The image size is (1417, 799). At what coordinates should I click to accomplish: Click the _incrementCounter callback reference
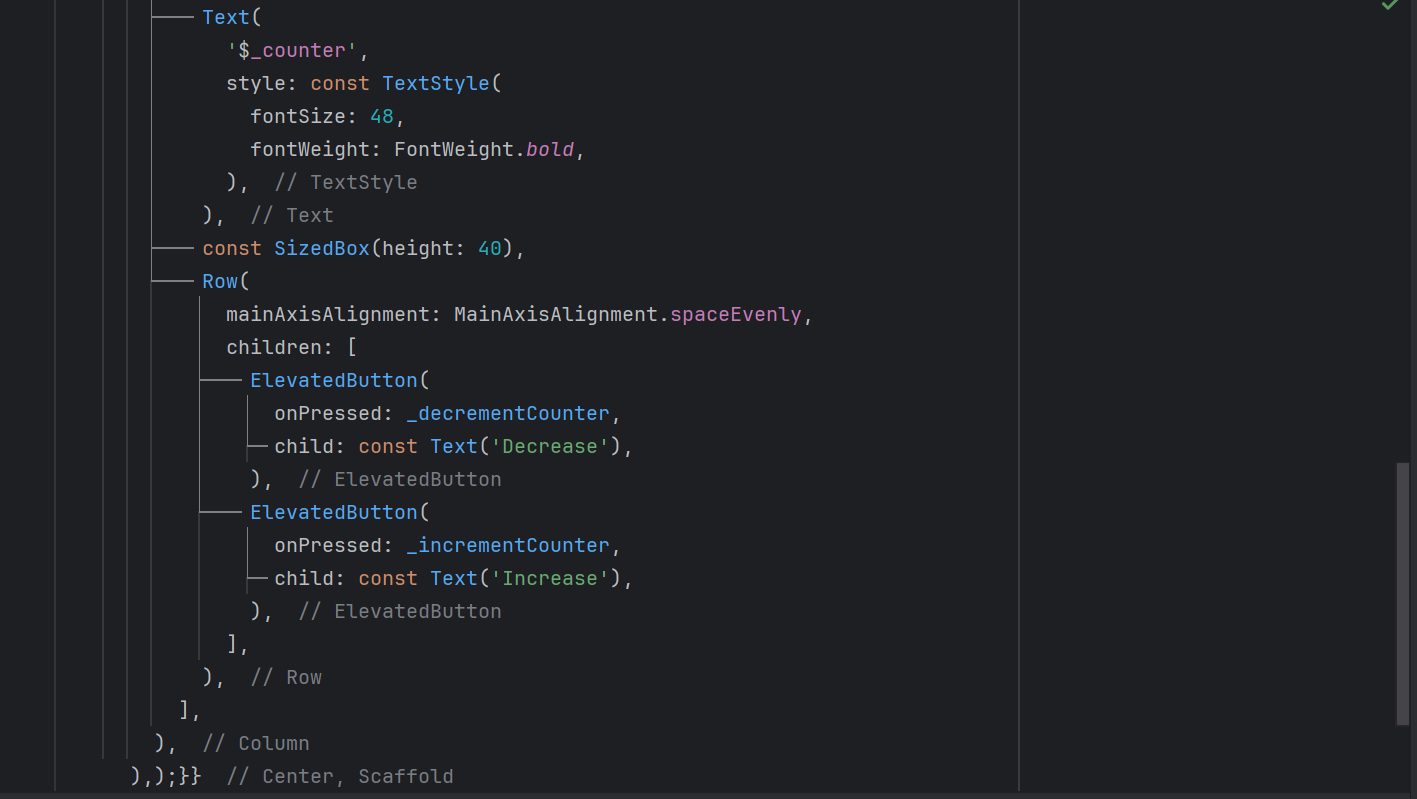click(508, 545)
